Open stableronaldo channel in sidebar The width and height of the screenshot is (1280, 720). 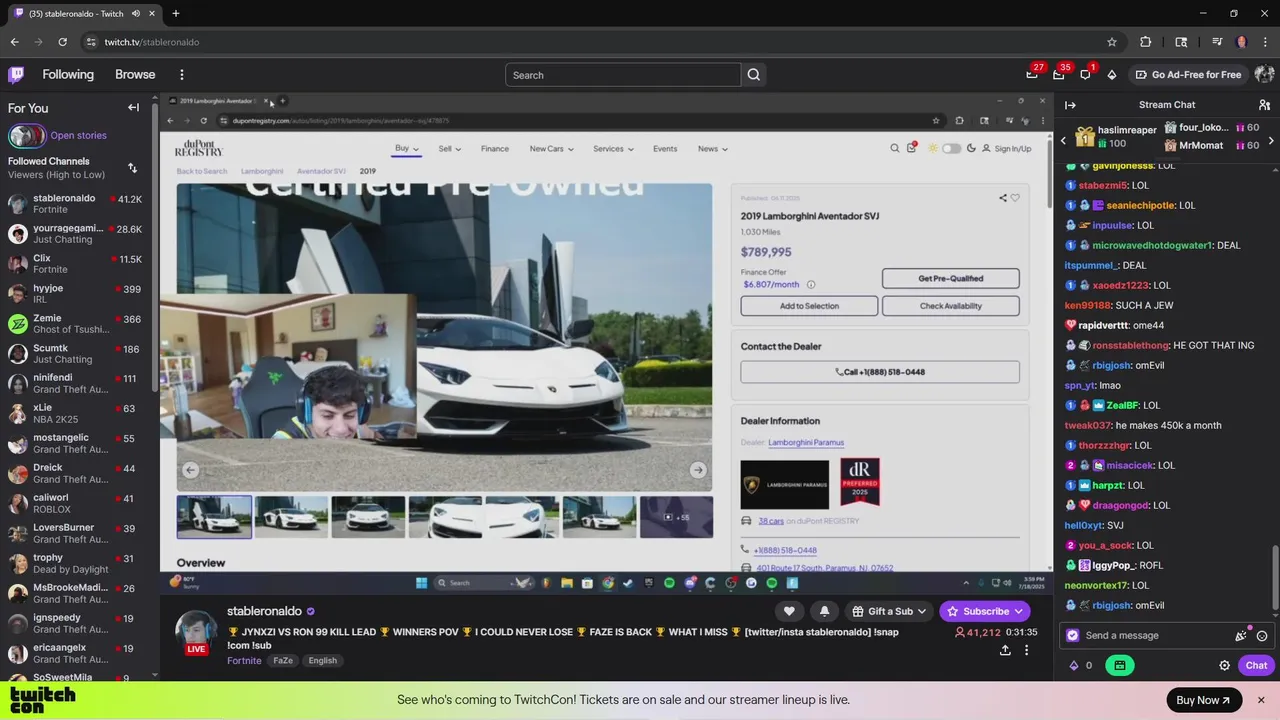click(76, 204)
